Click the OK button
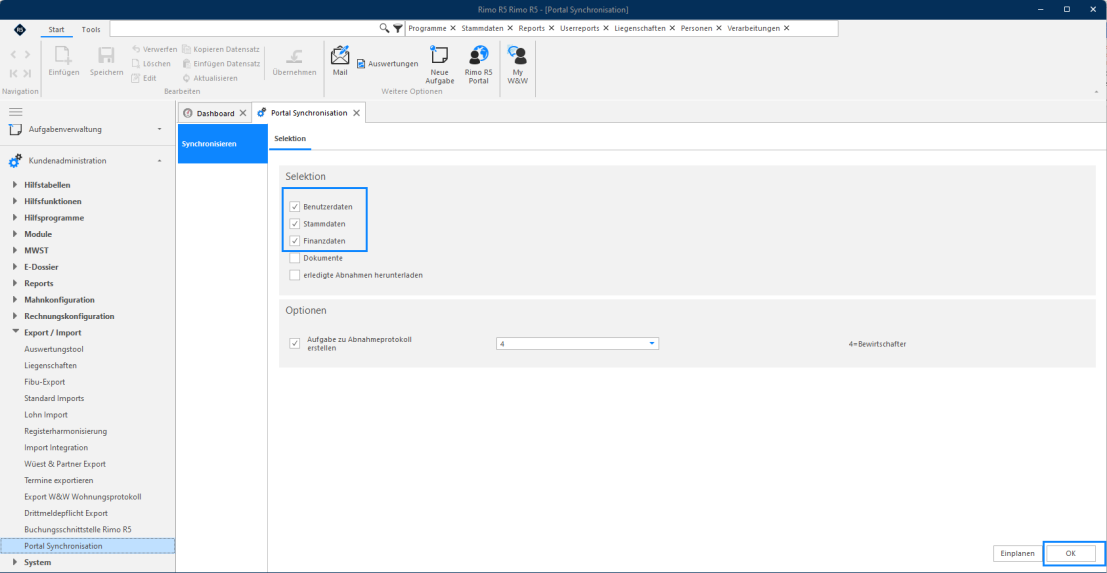1107x573 pixels. (x=1070, y=553)
